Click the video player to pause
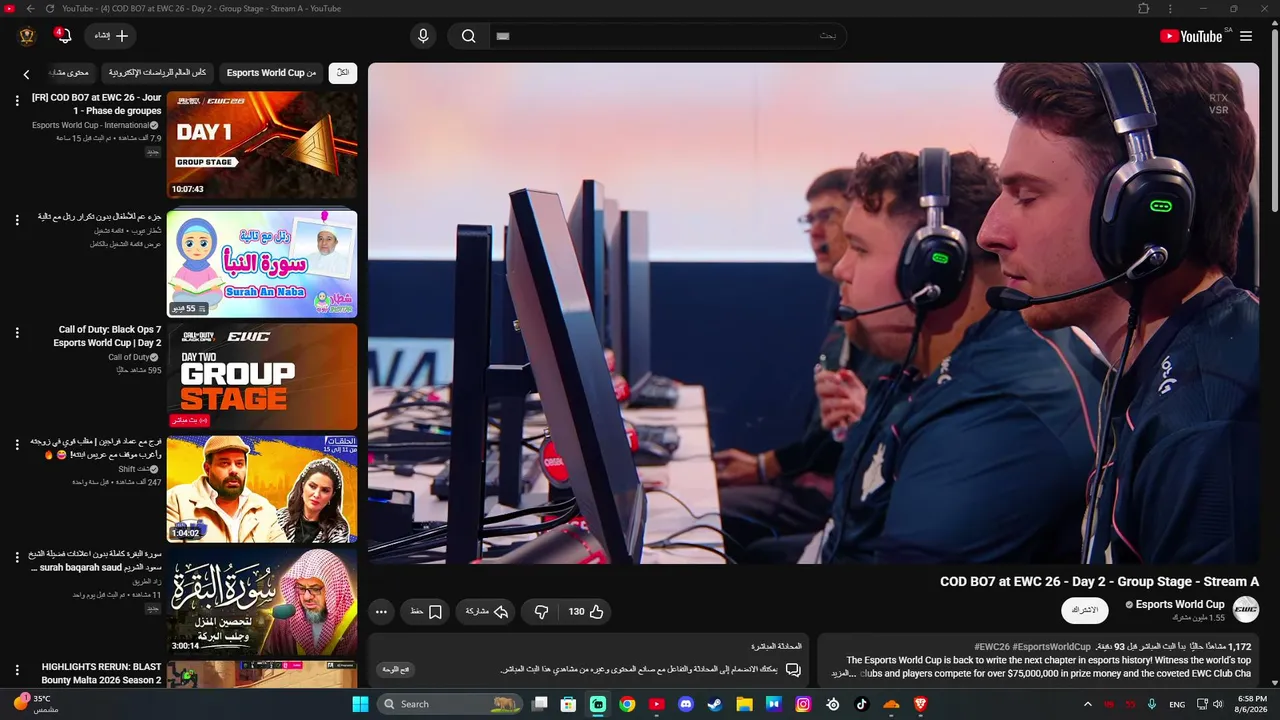This screenshot has width=1280, height=720. 813,313
